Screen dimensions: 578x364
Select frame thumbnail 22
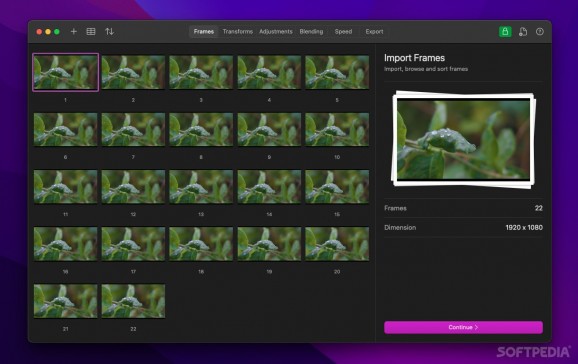(133, 301)
